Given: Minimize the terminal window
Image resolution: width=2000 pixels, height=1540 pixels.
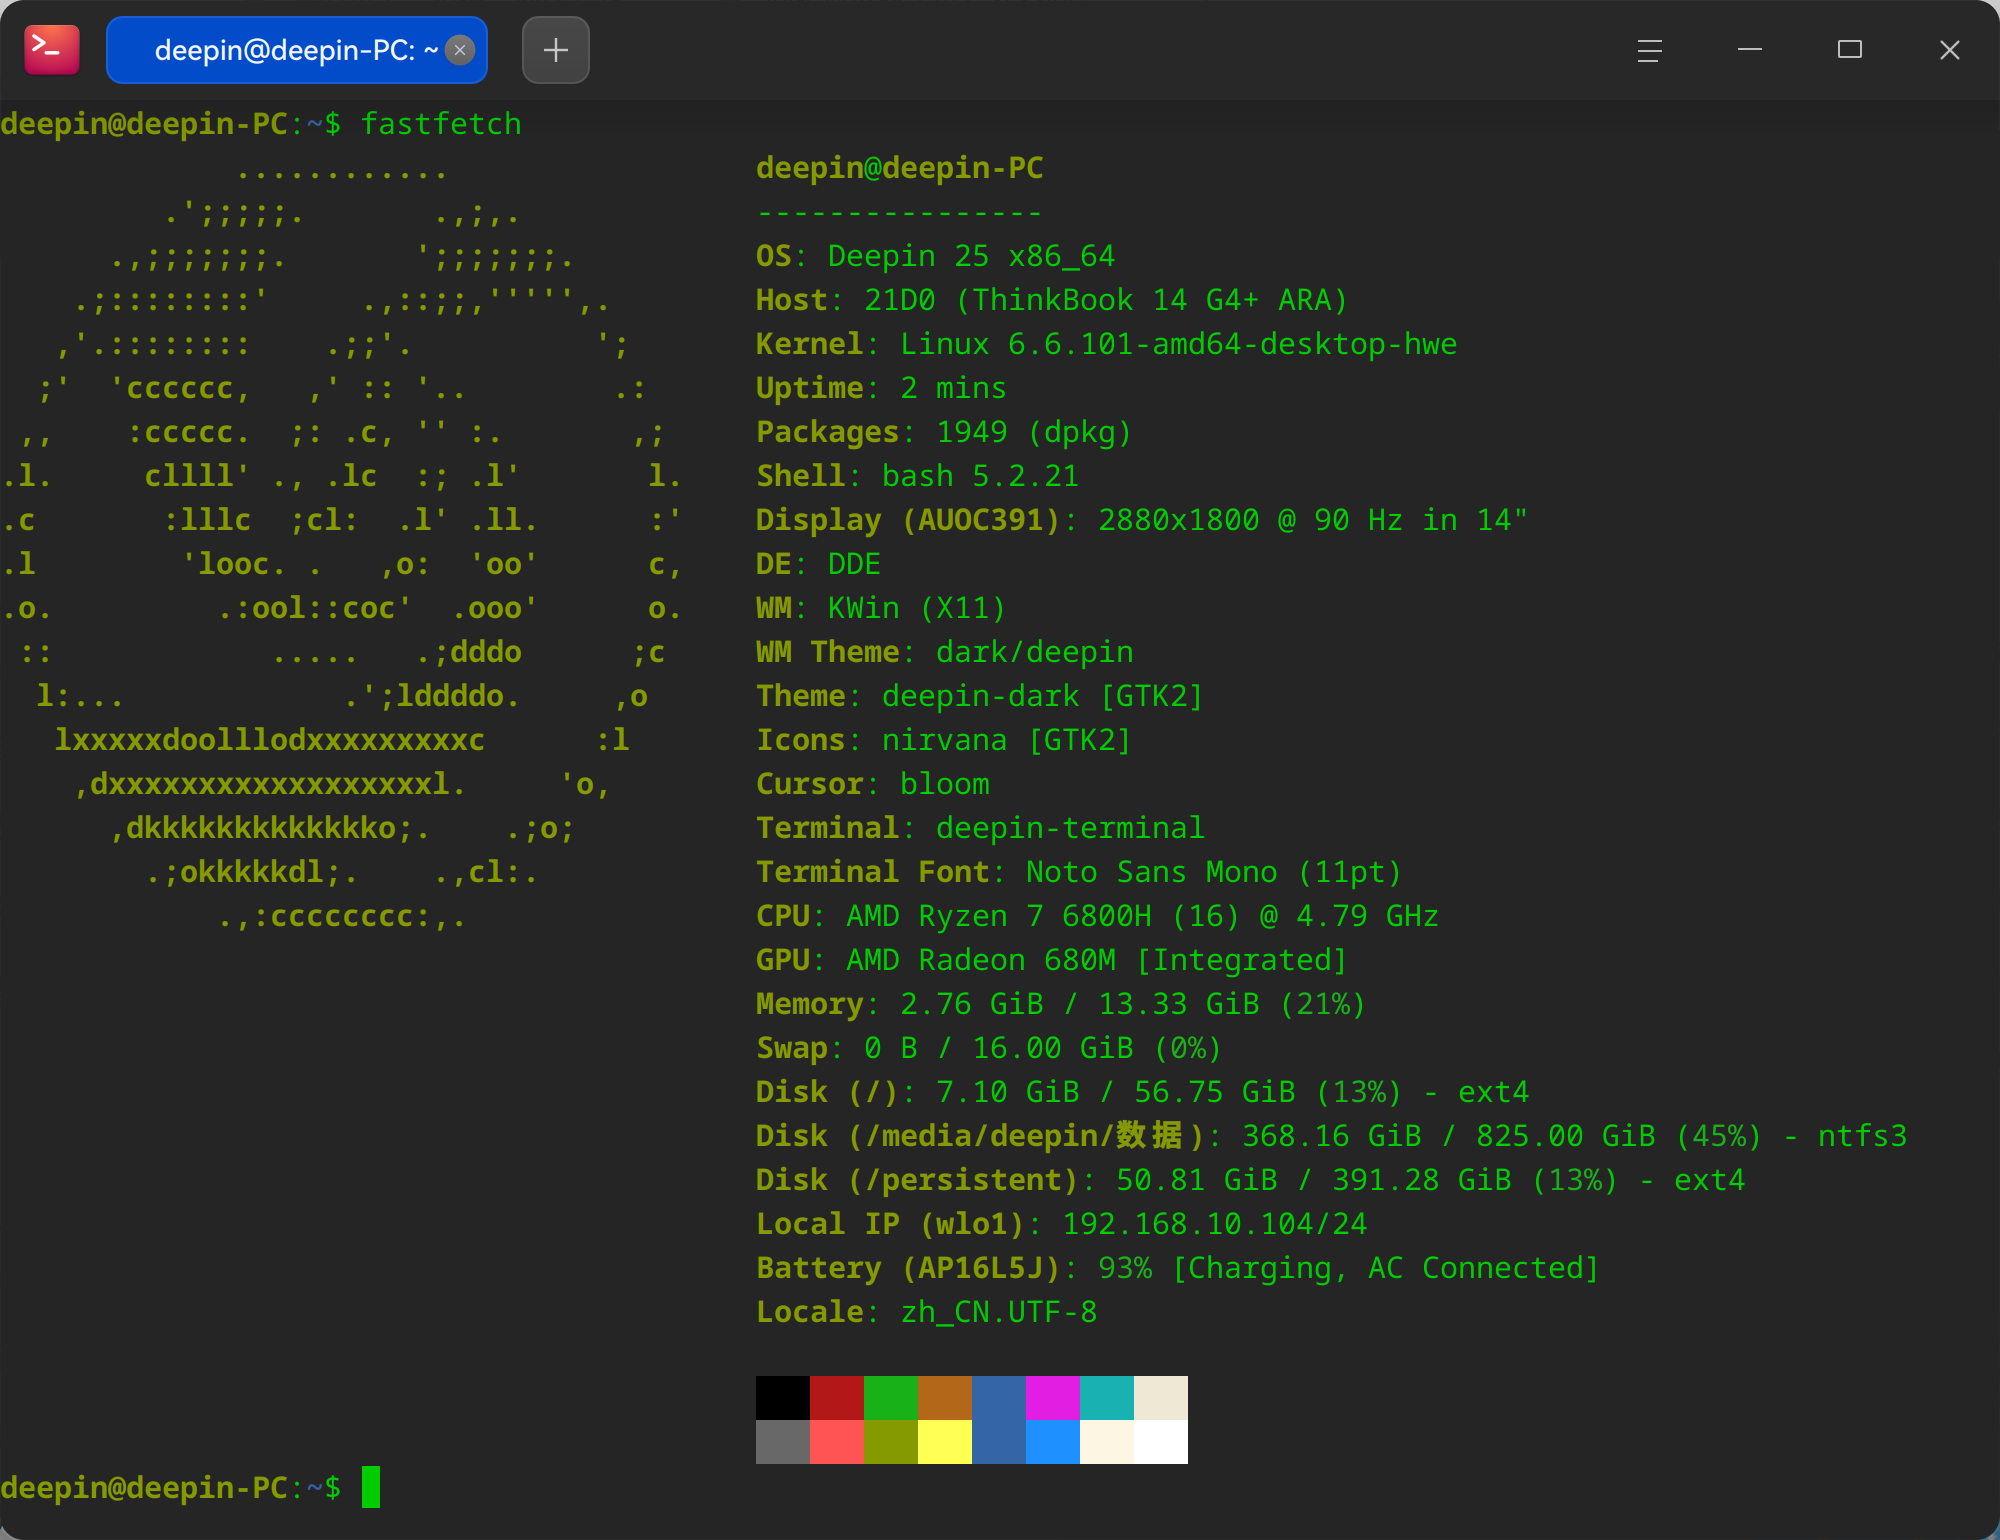Looking at the screenshot, I should click(1750, 50).
